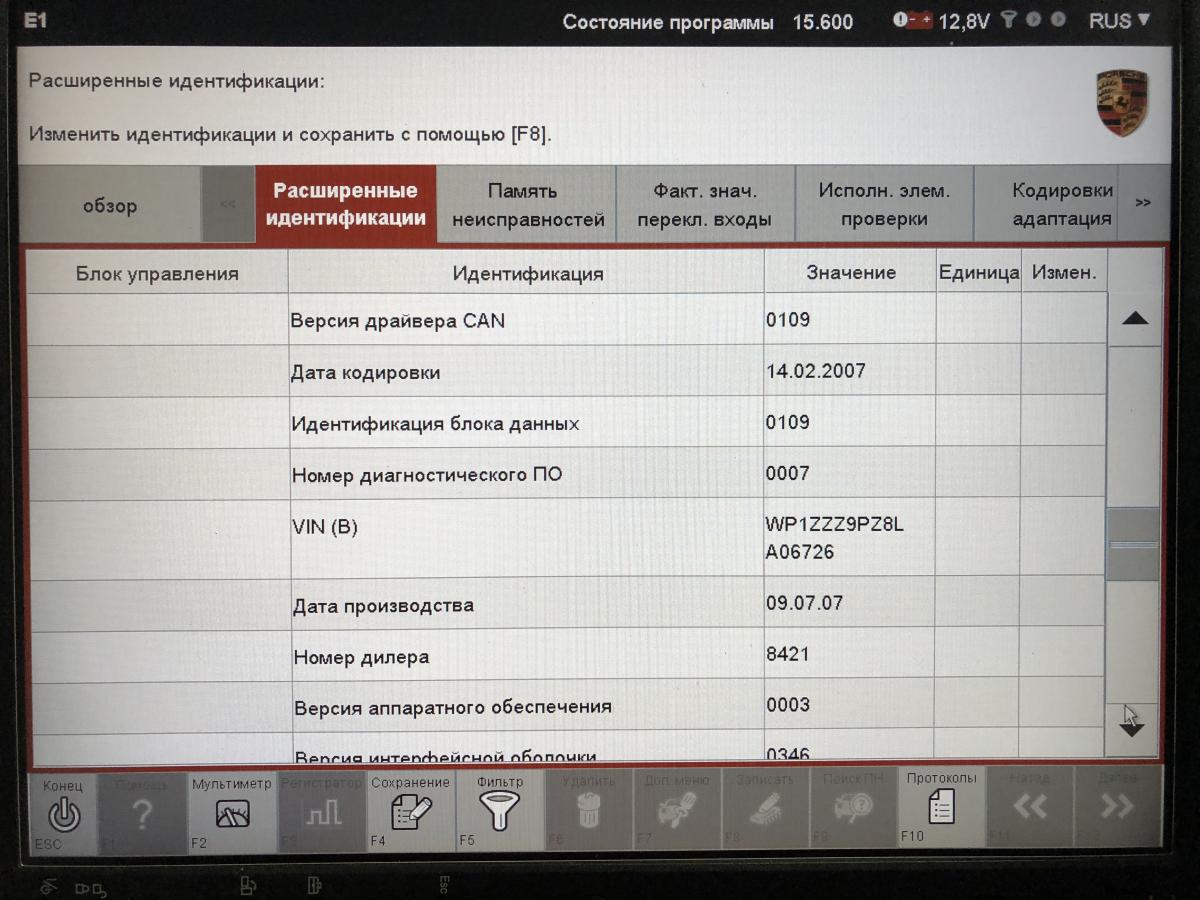Select the VIN (B) value cell
This screenshot has height=900, width=1200.
848,538
